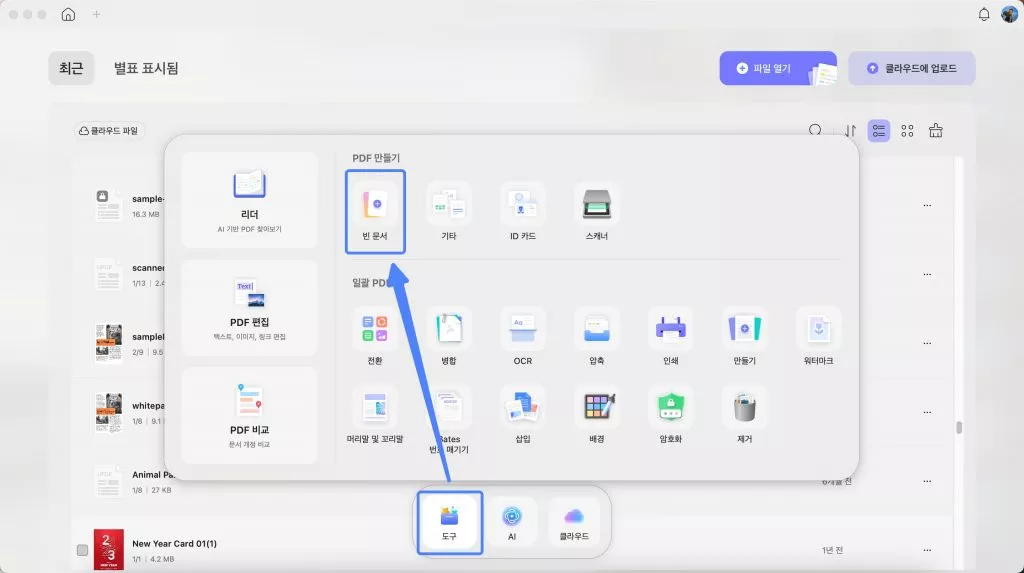Open the user profile avatar
This screenshot has width=1024, height=573.
tap(1009, 14)
